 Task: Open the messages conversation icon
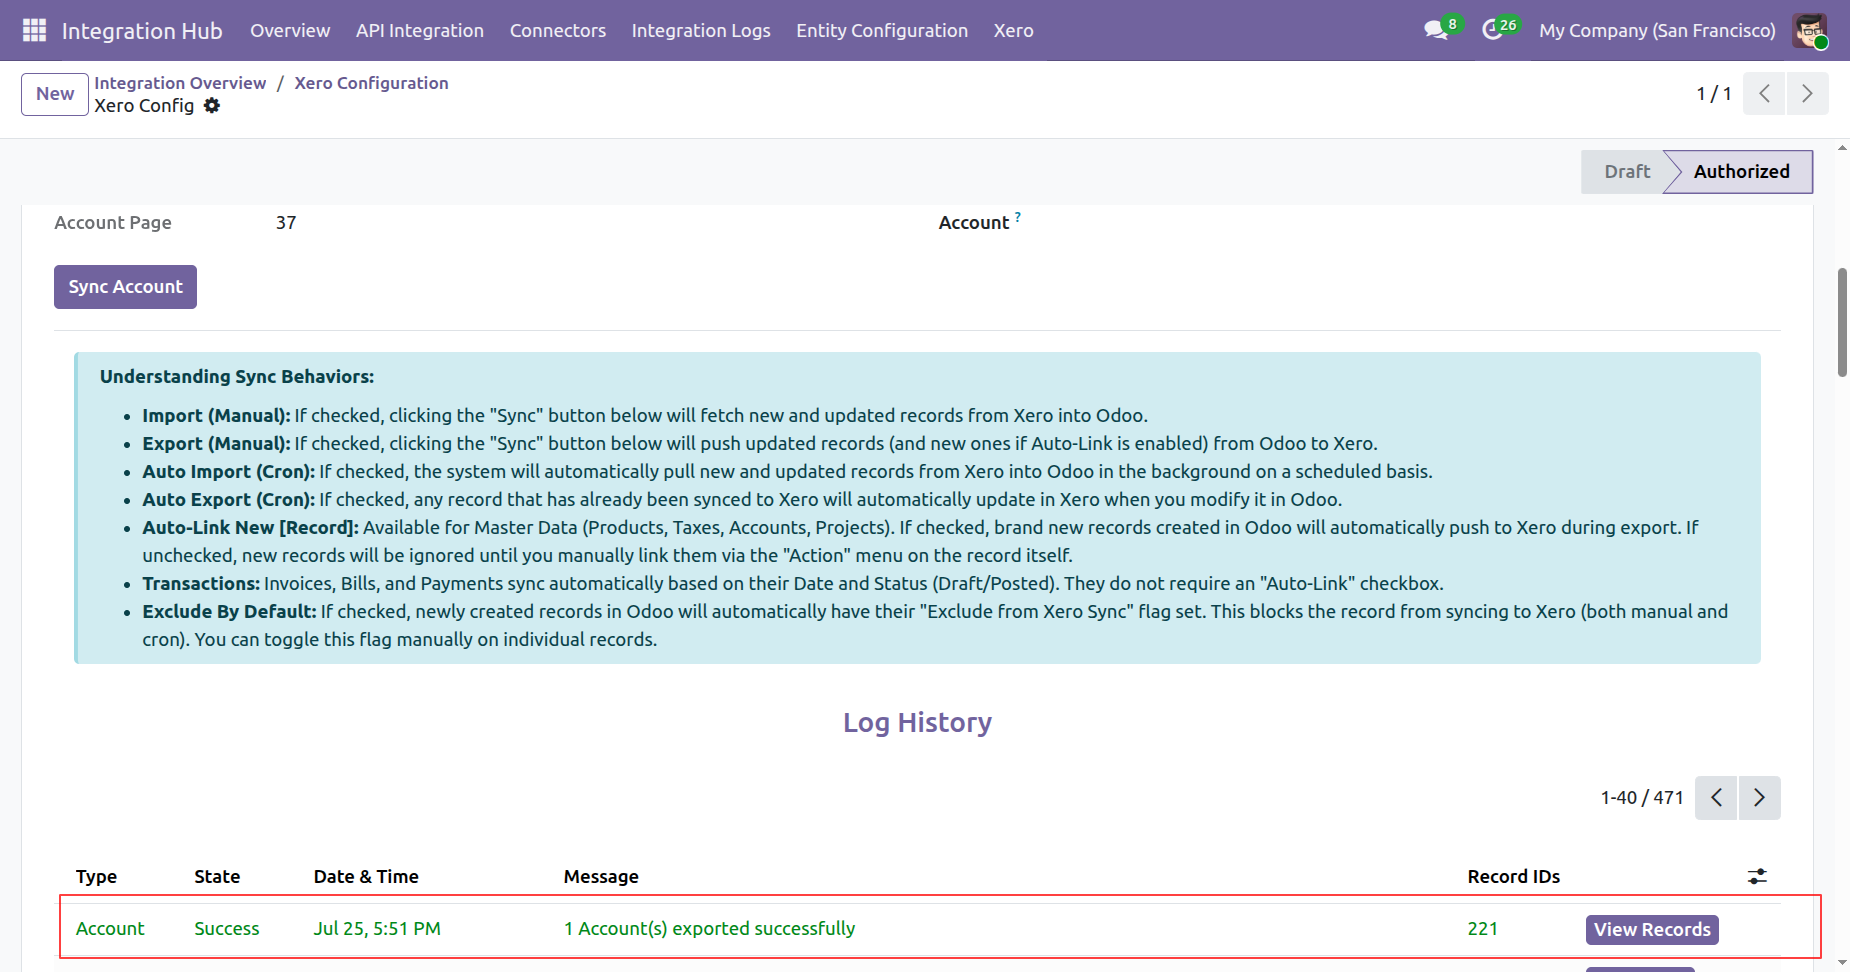[x=1437, y=30]
